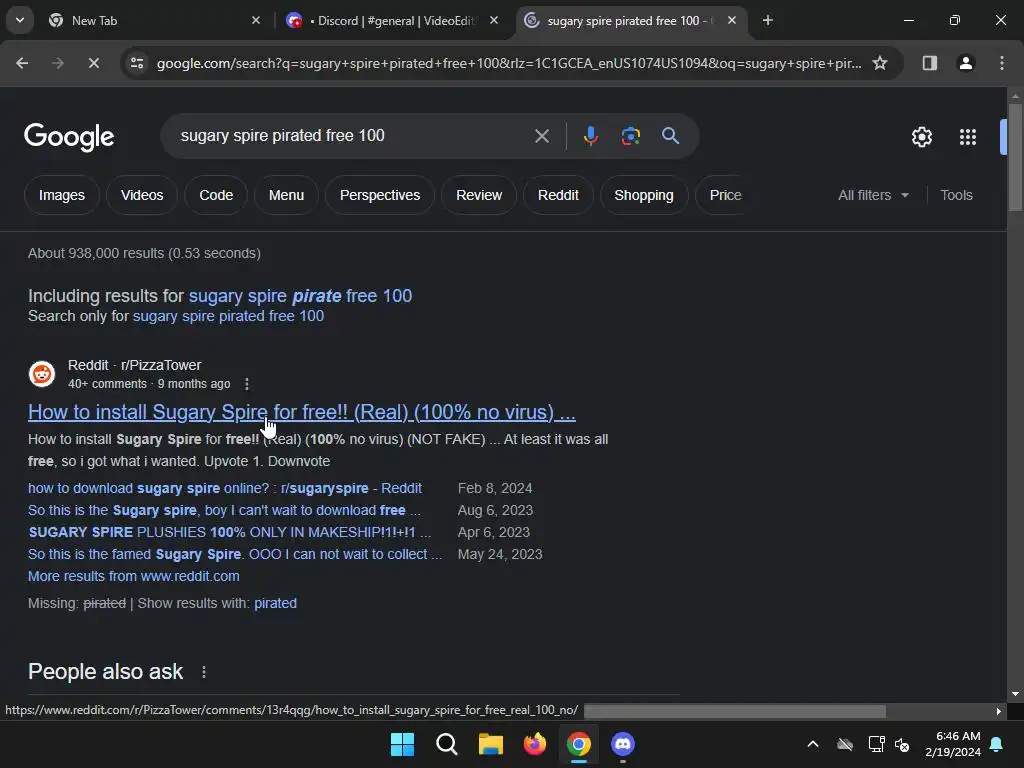The height and width of the screenshot is (768, 1024).
Task: View site information icon in address bar
Action: click(x=137, y=63)
